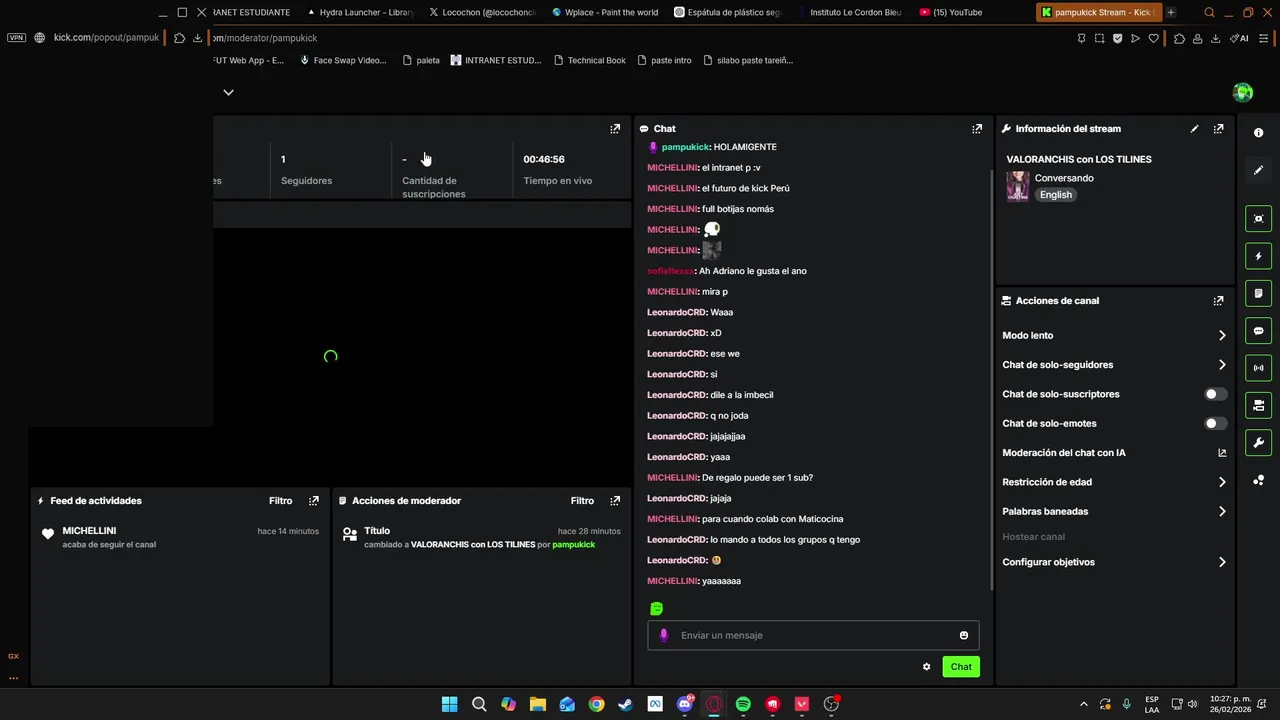Click the dropdown chevron below the bookmarks bar
This screenshot has width=1280, height=720.
coord(228,92)
